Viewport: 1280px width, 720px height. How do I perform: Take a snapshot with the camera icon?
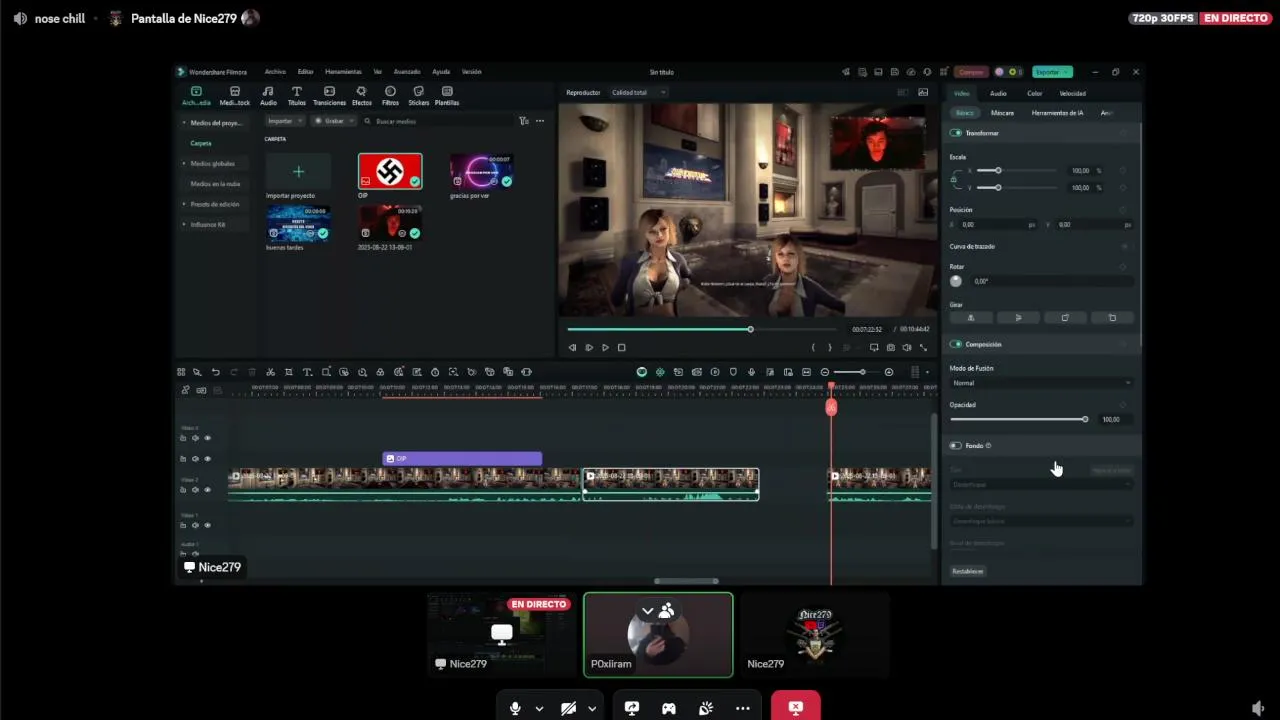pos(891,347)
